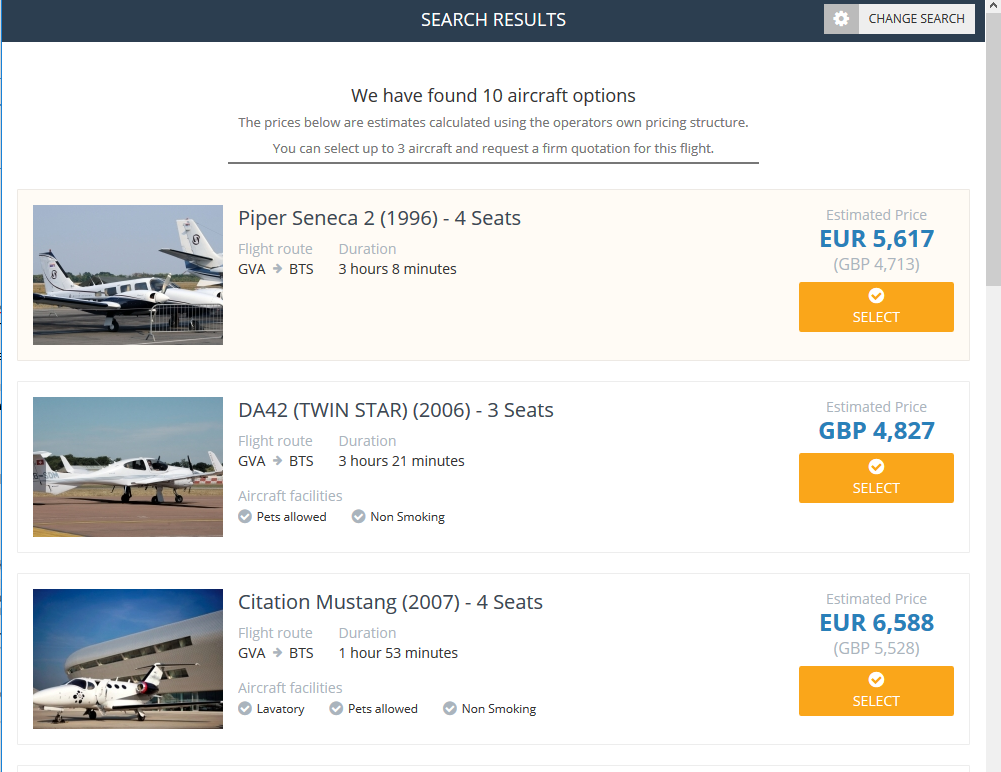The height and width of the screenshot is (772, 1001).
Task: Click the Piper Seneca 2 (1996) title
Action: pos(379,218)
